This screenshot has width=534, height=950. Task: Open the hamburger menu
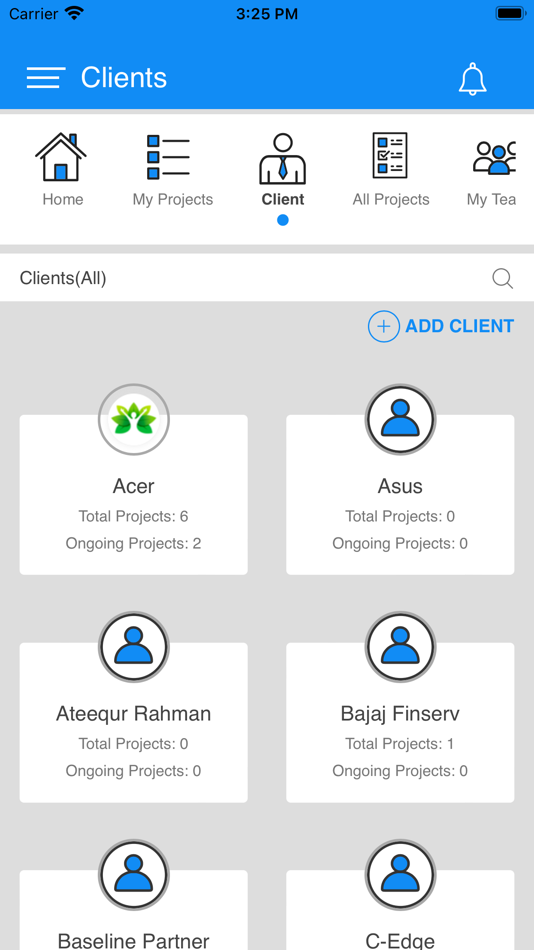(x=46, y=78)
